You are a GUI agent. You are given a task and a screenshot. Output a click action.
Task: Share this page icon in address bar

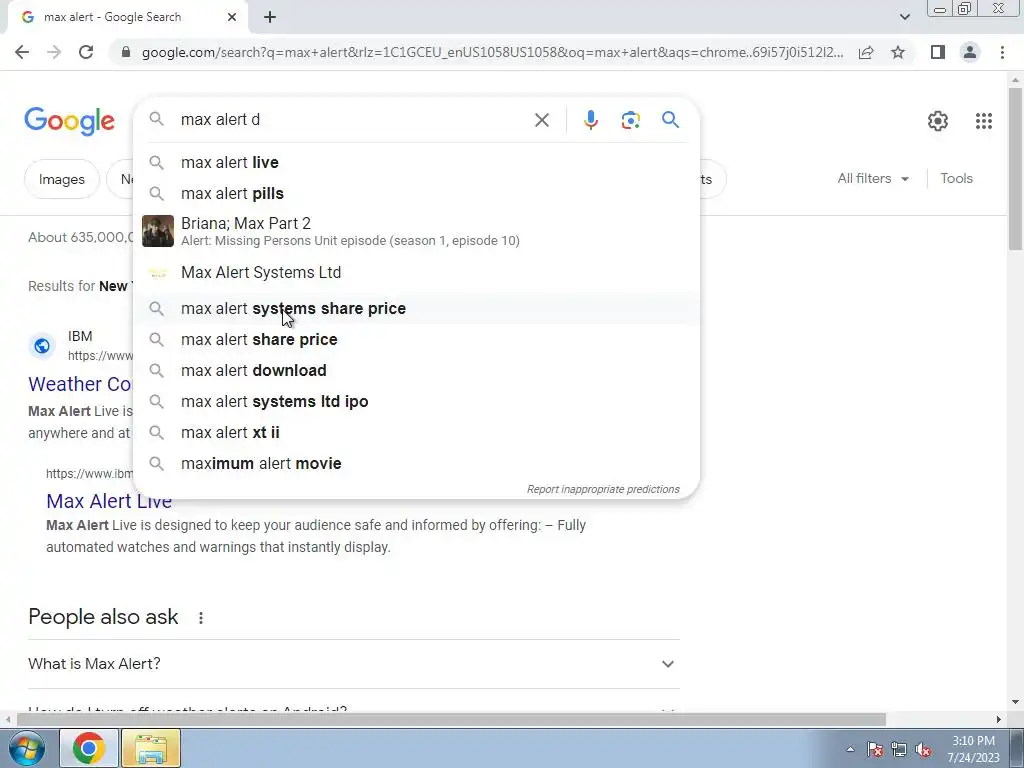pyautogui.click(x=866, y=52)
